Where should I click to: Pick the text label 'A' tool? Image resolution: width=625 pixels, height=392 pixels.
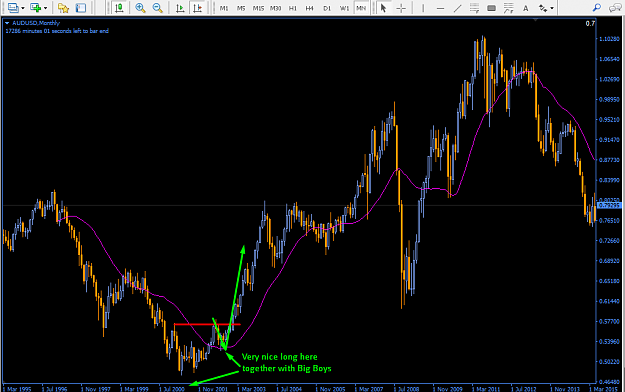tap(526, 8)
